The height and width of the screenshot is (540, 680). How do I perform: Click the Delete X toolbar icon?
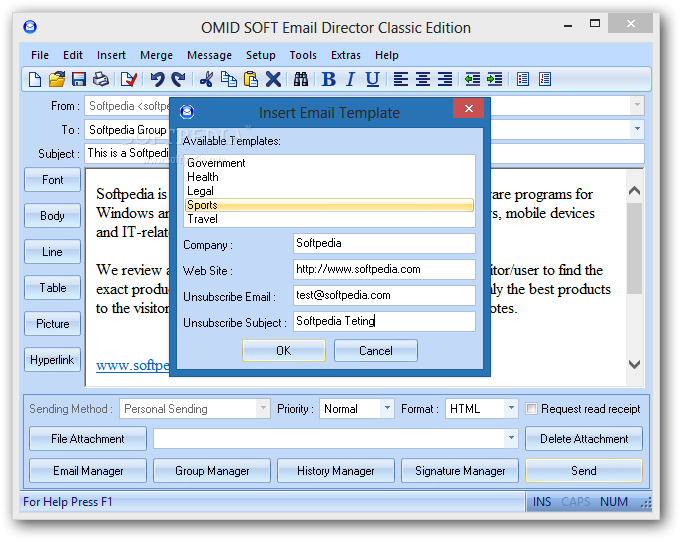point(273,79)
